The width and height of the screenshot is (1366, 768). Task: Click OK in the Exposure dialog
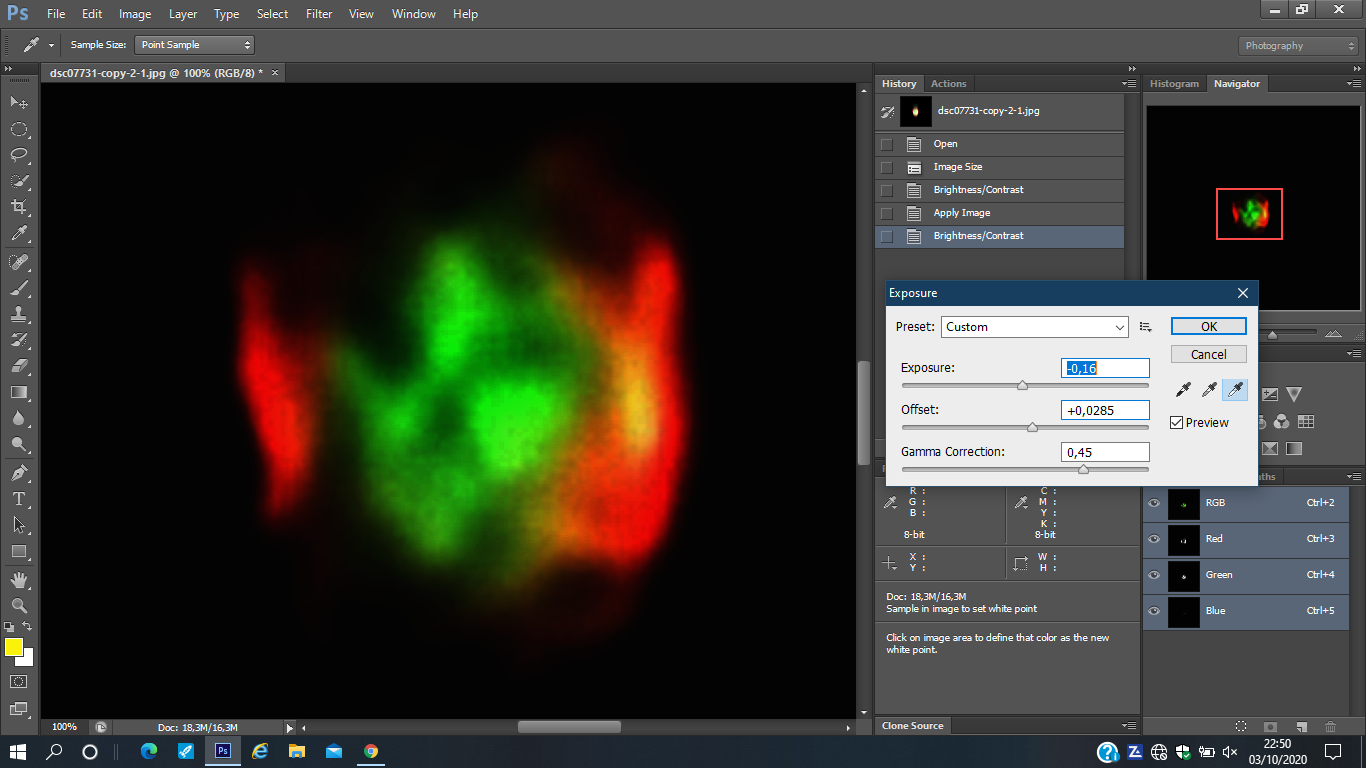pos(1208,327)
